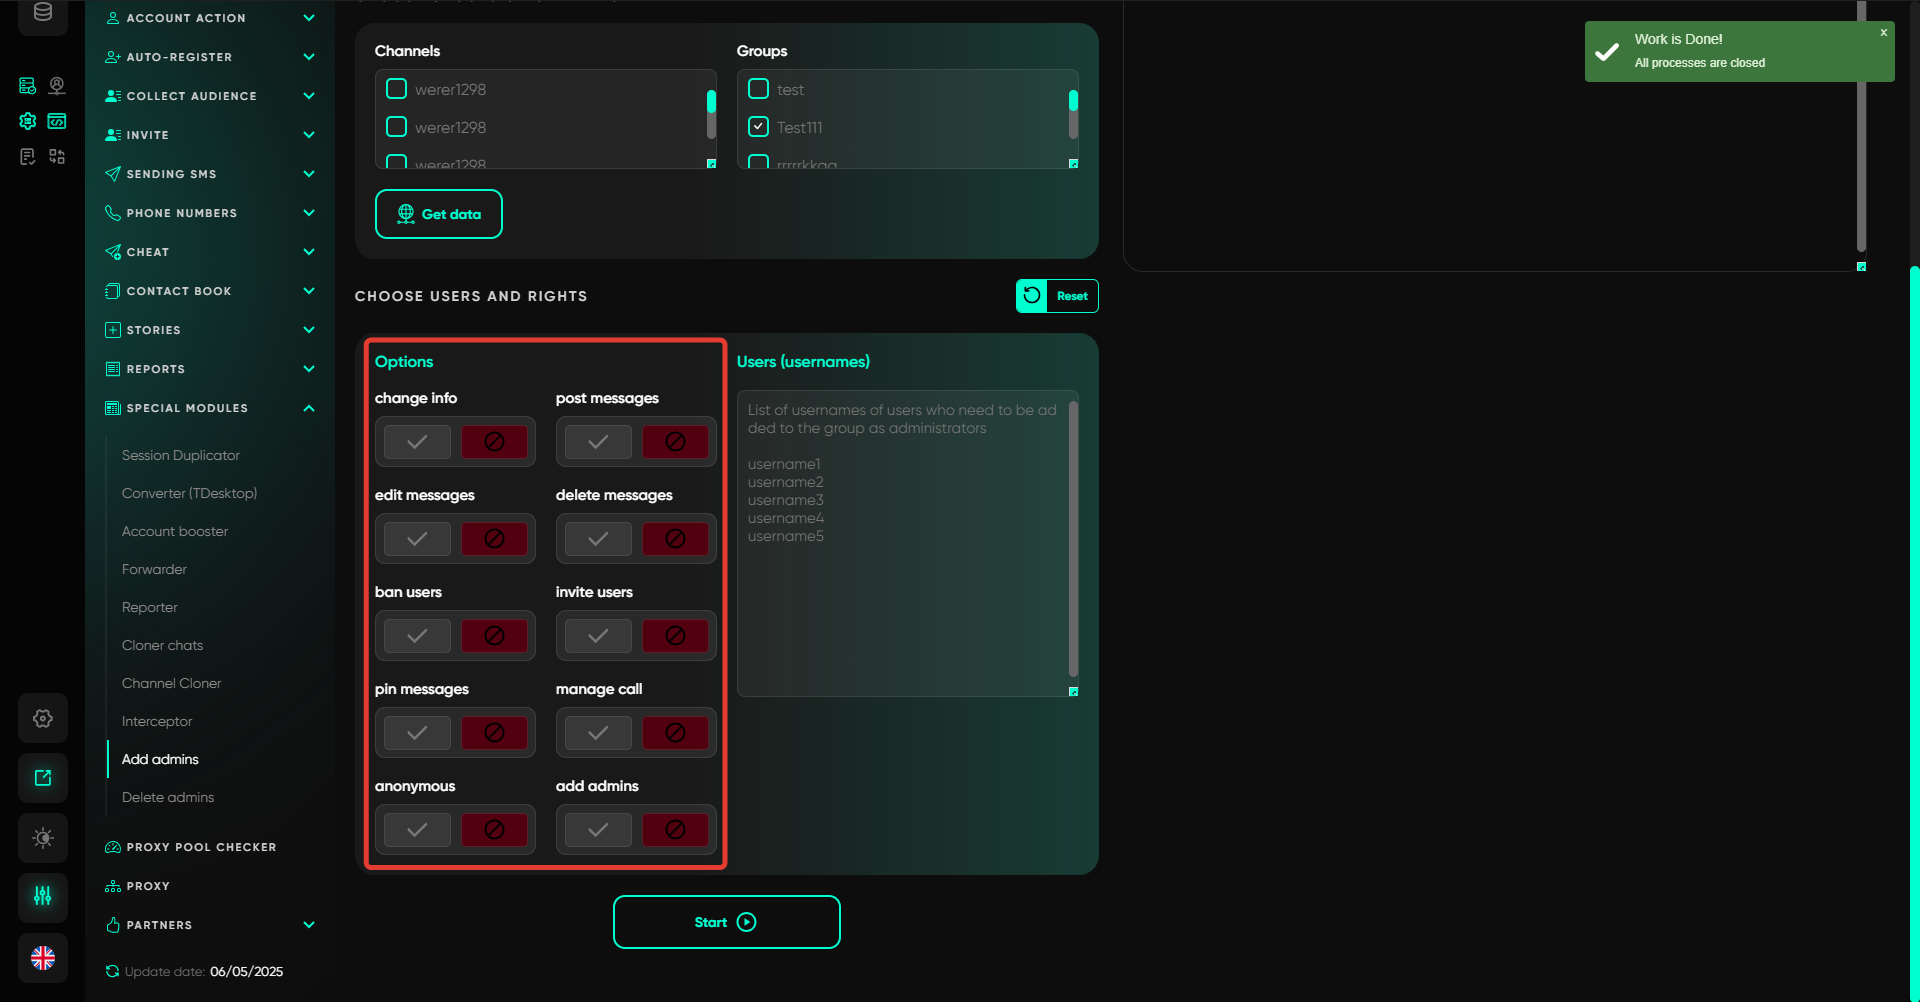This screenshot has height=1002, width=1920.
Task: Click the external link icon in left rail
Action: pyautogui.click(x=43, y=778)
